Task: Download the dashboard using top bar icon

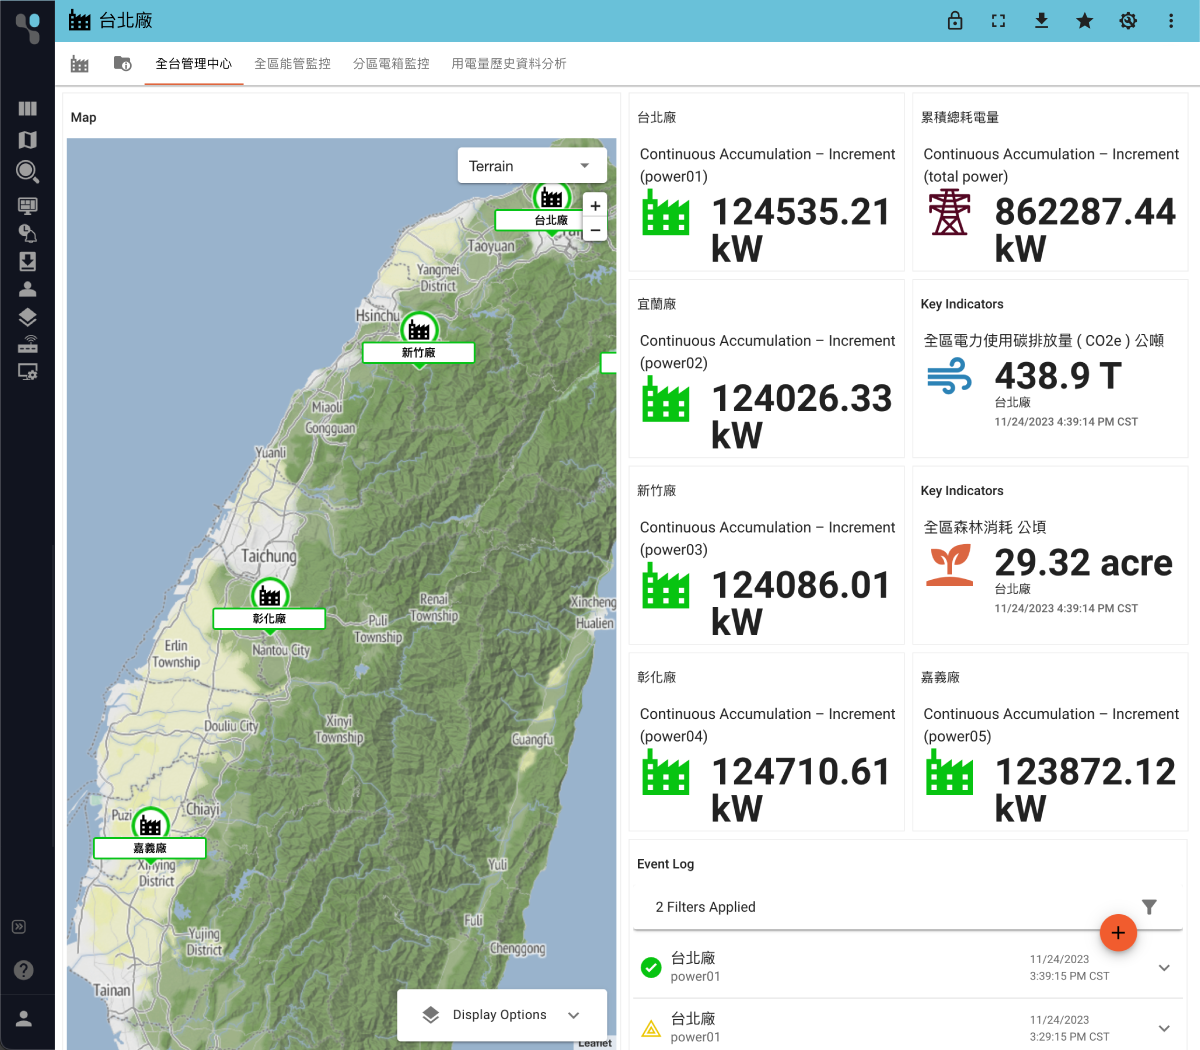Action: pos(1041,20)
